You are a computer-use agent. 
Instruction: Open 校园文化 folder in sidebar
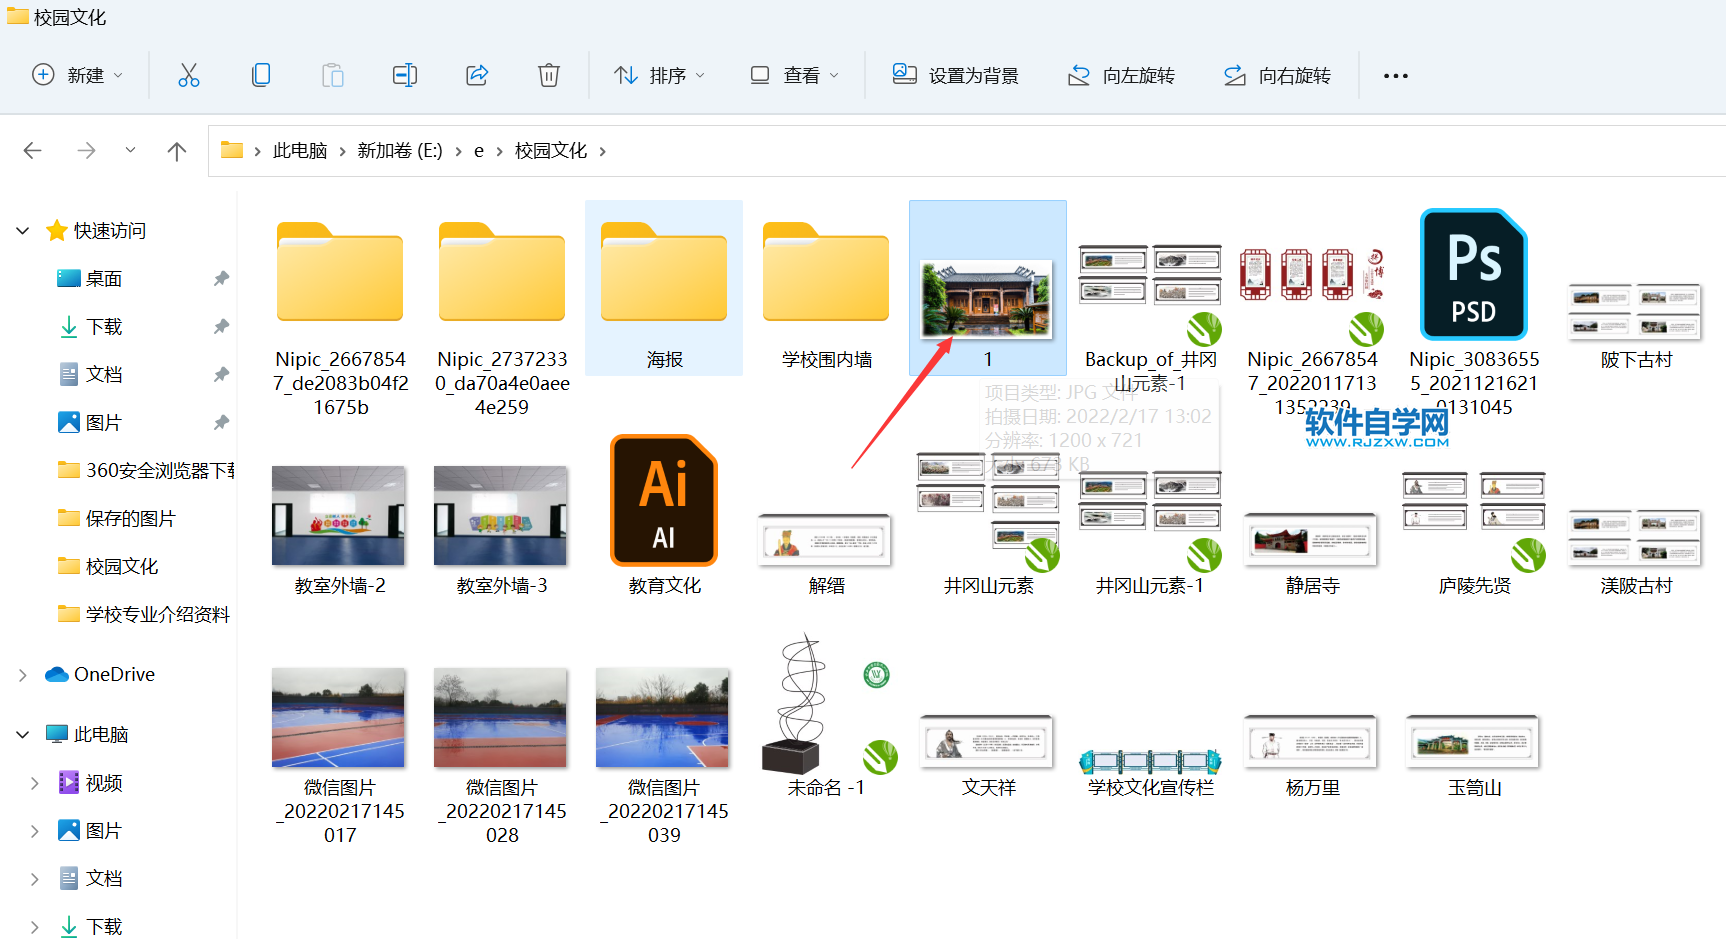[108, 567]
